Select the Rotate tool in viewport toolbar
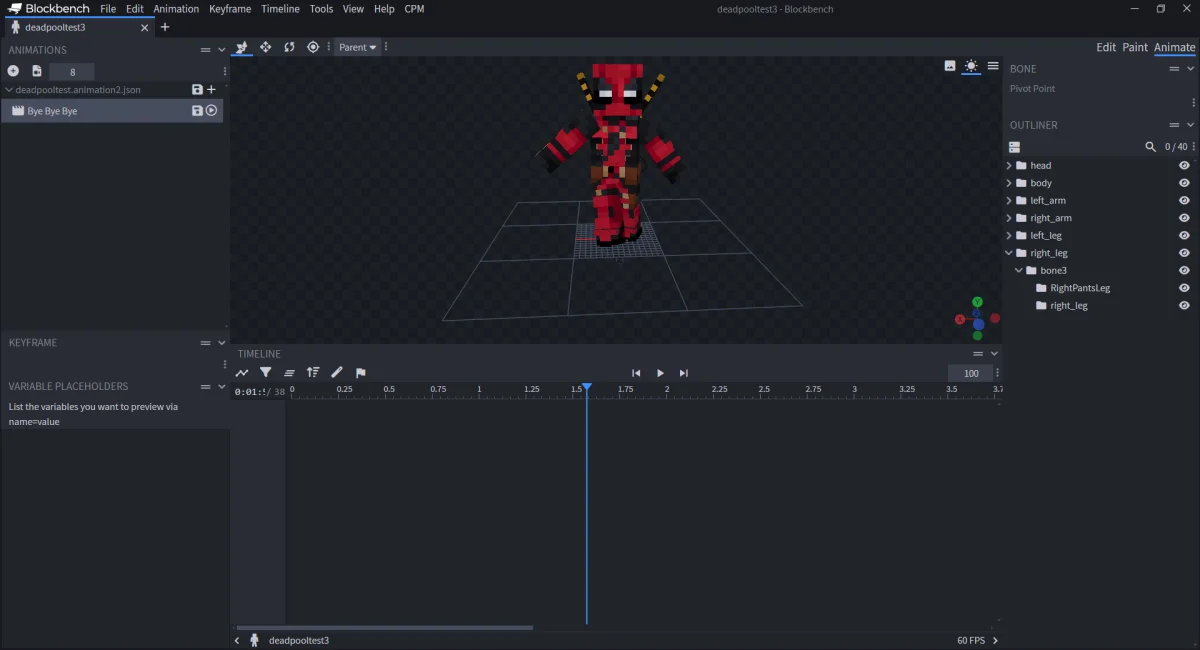The width and height of the screenshot is (1200, 650). [x=289, y=47]
